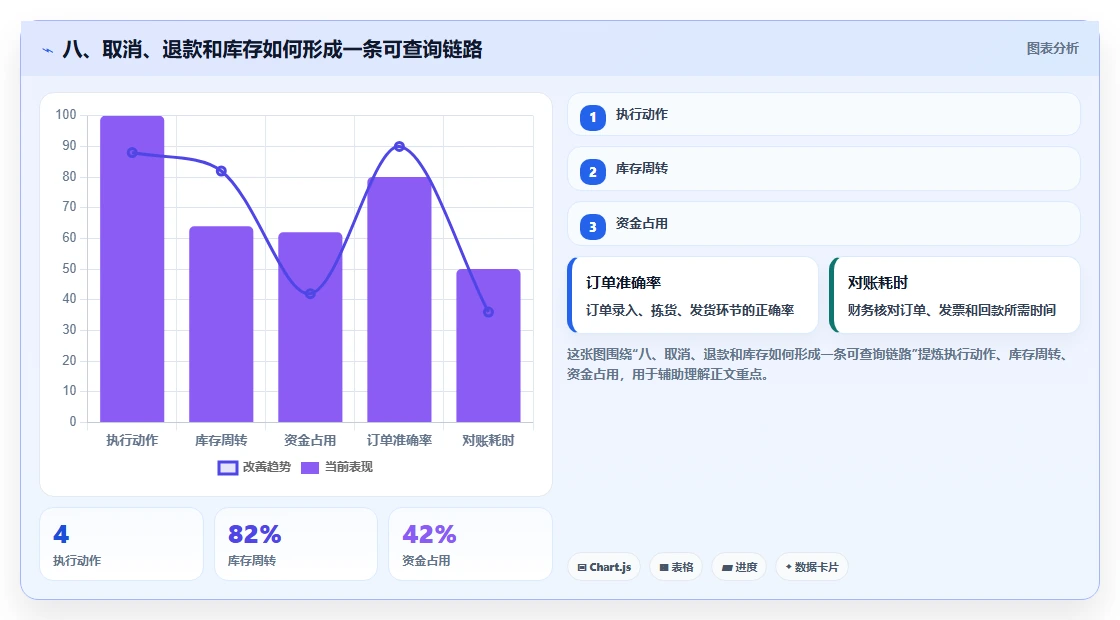Click the 50 y-axis value
The width and height of the screenshot is (1120, 620).
pos(69,269)
